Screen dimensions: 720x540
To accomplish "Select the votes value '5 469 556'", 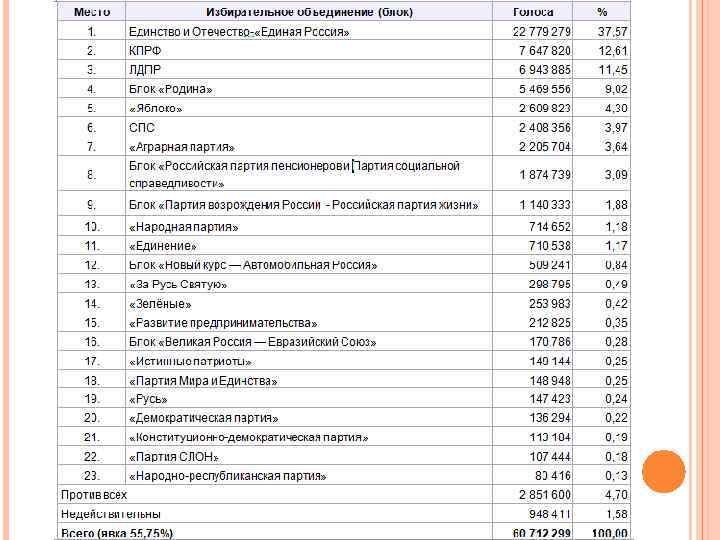I will tap(545, 89).
